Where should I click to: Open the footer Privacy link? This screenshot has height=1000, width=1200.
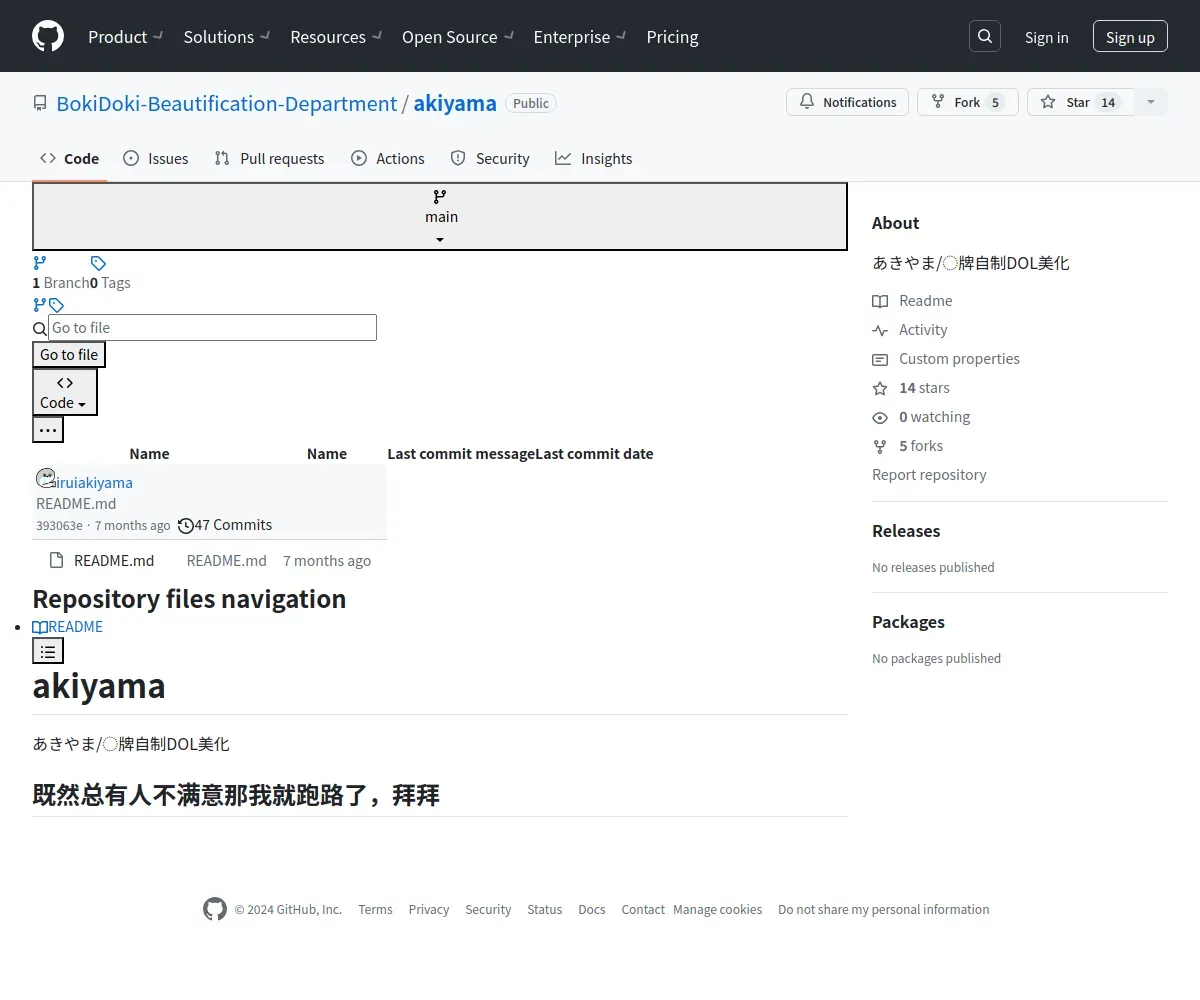[x=429, y=909]
